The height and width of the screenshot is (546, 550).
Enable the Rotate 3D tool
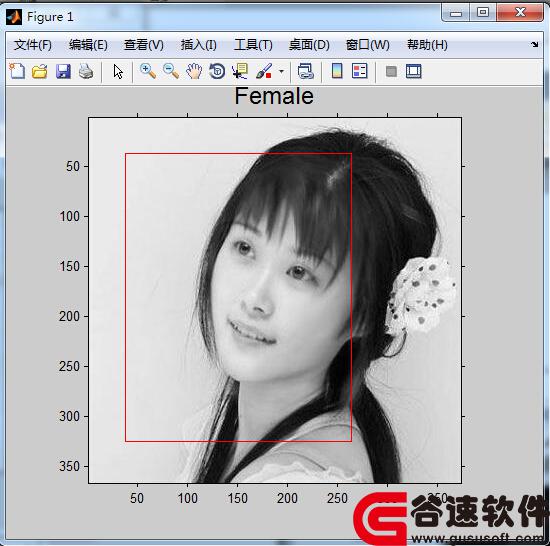pyautogui.click(x=217, y=71)
